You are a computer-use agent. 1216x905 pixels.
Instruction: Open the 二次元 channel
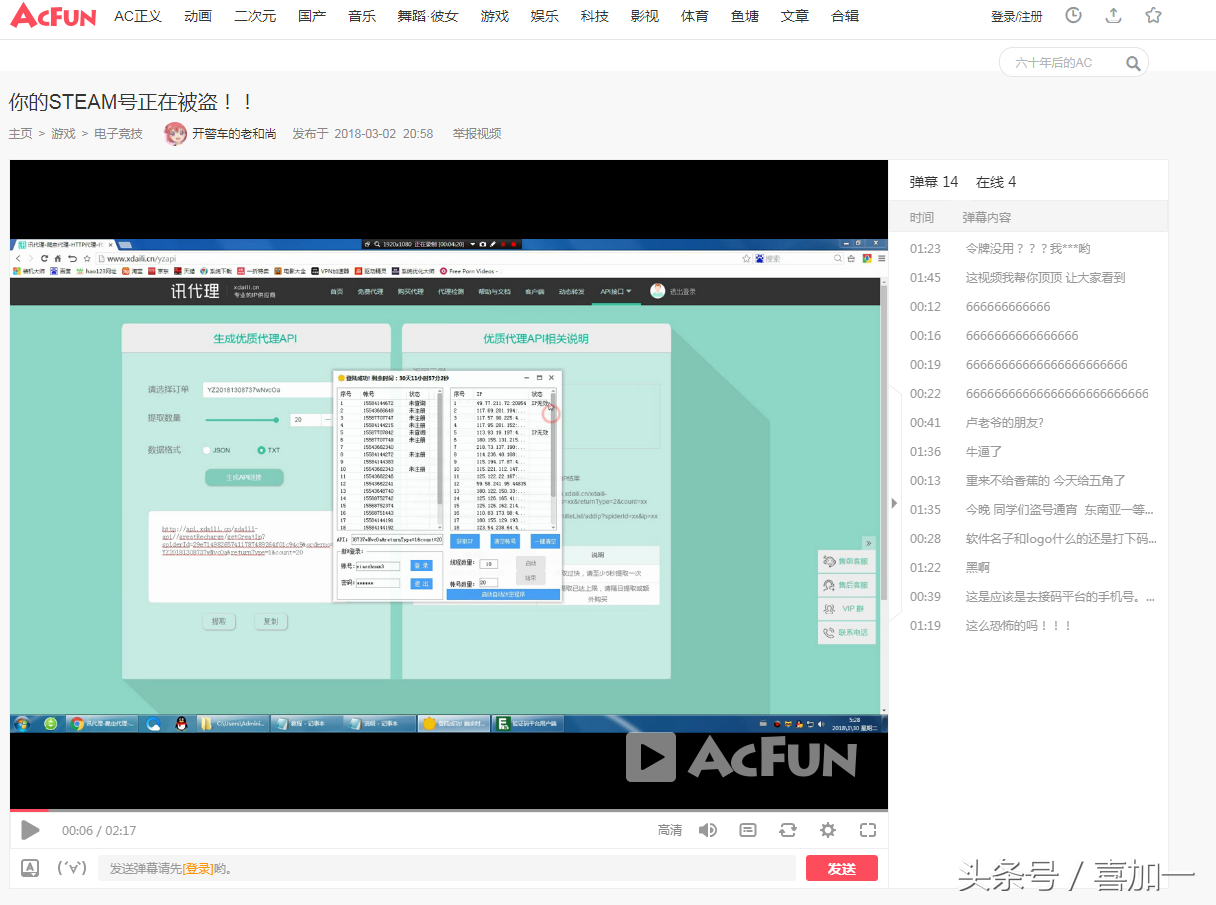pos(255,16)
